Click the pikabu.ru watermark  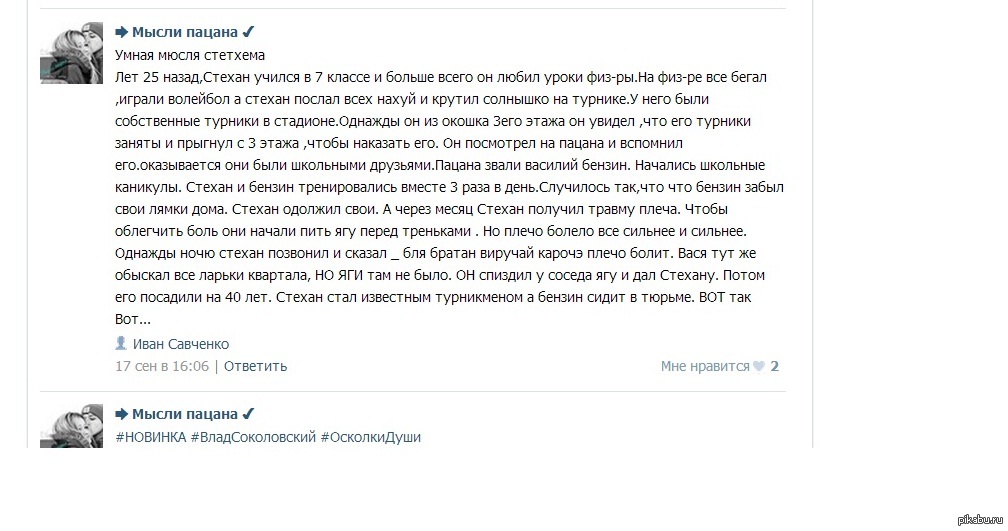tap(978, 518)
